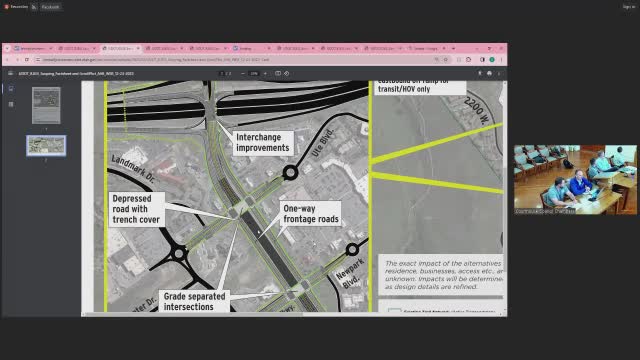
Task: Download the PDF file
Action: tap(480, 73)
